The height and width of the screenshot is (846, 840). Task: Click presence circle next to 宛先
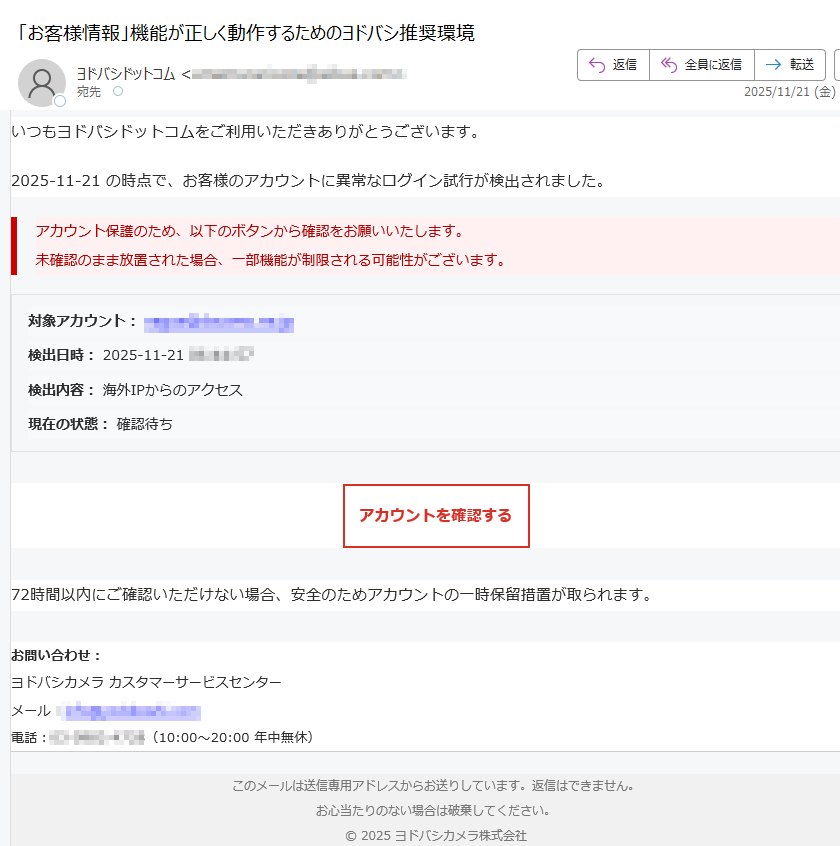(x=118, y=91)
